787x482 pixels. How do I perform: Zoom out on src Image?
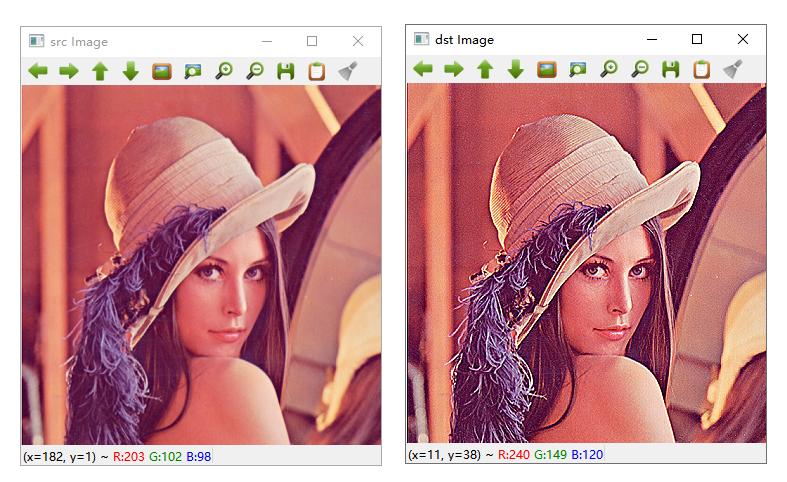point(255,71)
